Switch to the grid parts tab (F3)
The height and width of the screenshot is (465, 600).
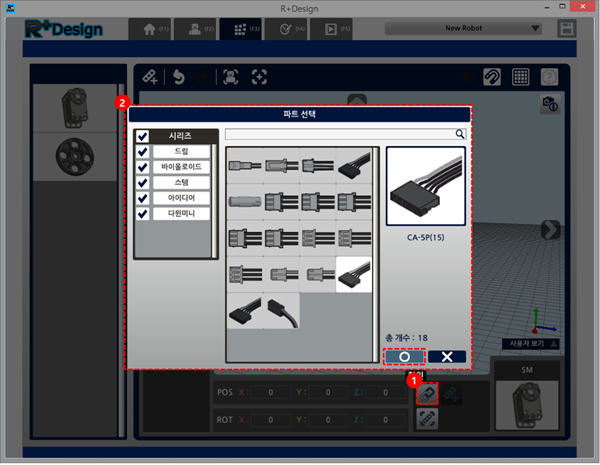point(241,29)
